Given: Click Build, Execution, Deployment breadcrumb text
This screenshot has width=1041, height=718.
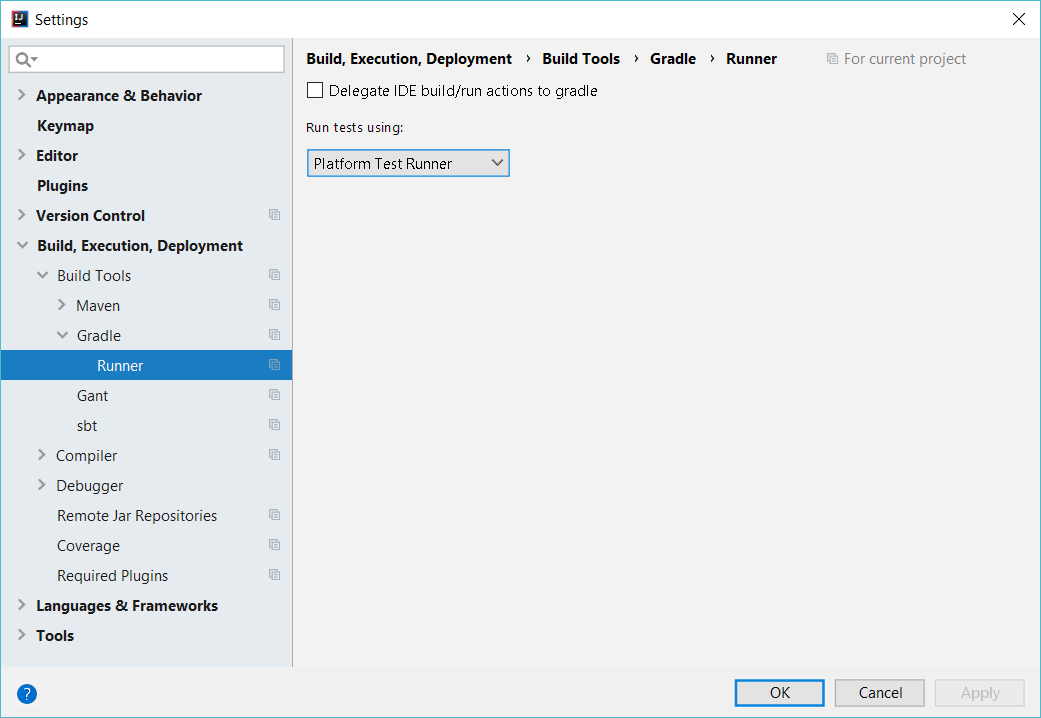Looking at the screenshot, I should [409, 58].
